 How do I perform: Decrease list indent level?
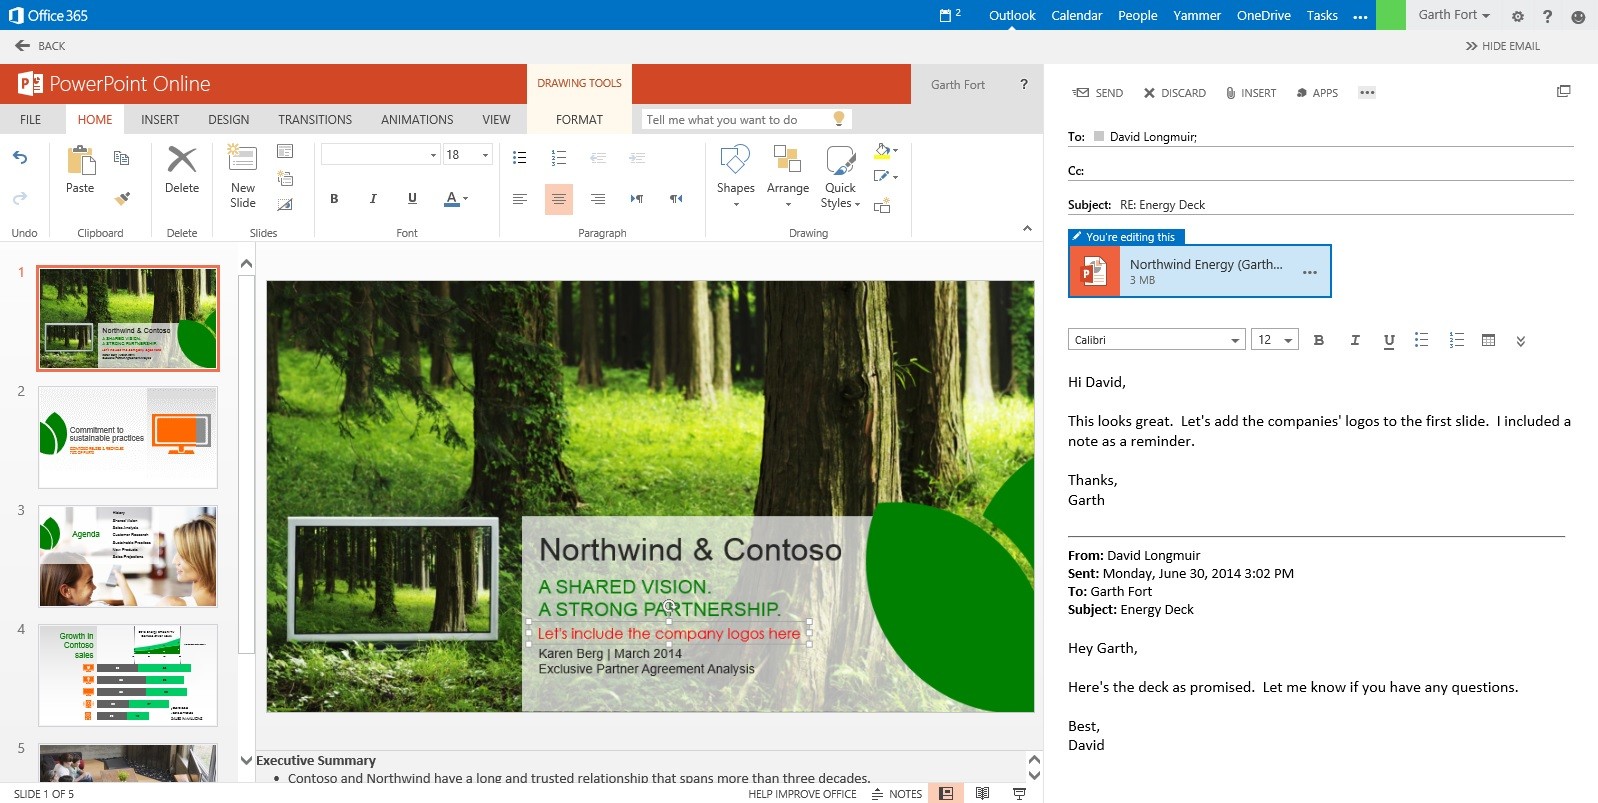tap(598, 157)
